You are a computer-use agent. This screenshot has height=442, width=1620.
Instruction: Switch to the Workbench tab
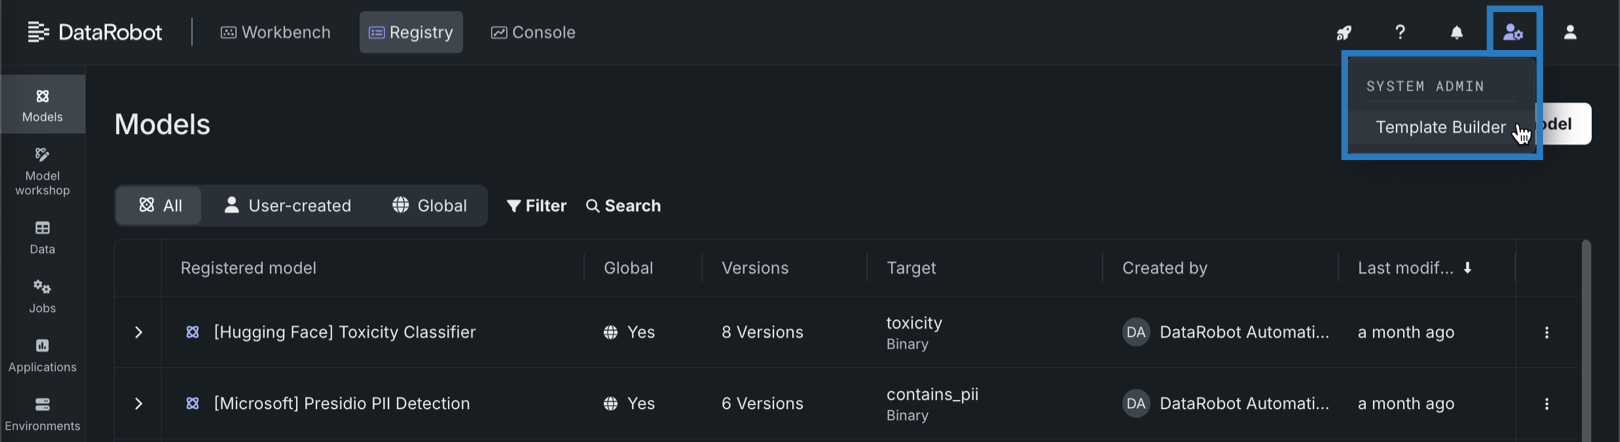[276, 33]
